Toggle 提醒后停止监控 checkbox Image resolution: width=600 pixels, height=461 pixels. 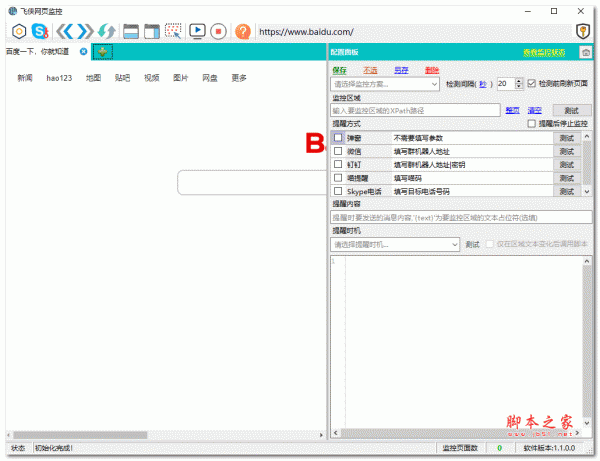tap(532, 124)
